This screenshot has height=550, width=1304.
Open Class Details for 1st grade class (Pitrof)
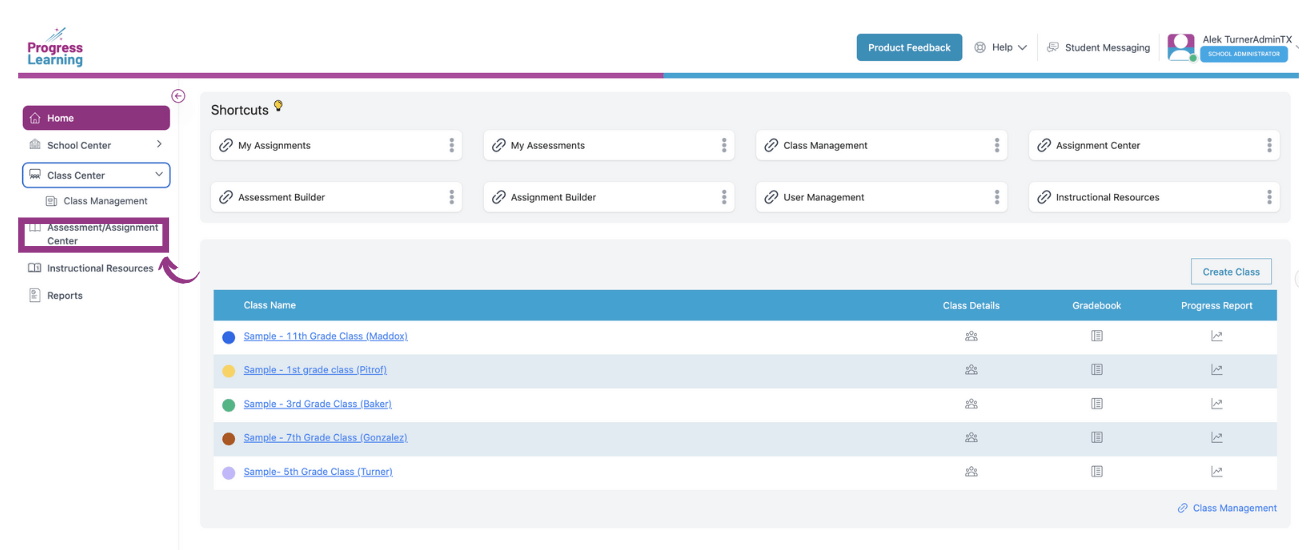[x=971, y=370]
